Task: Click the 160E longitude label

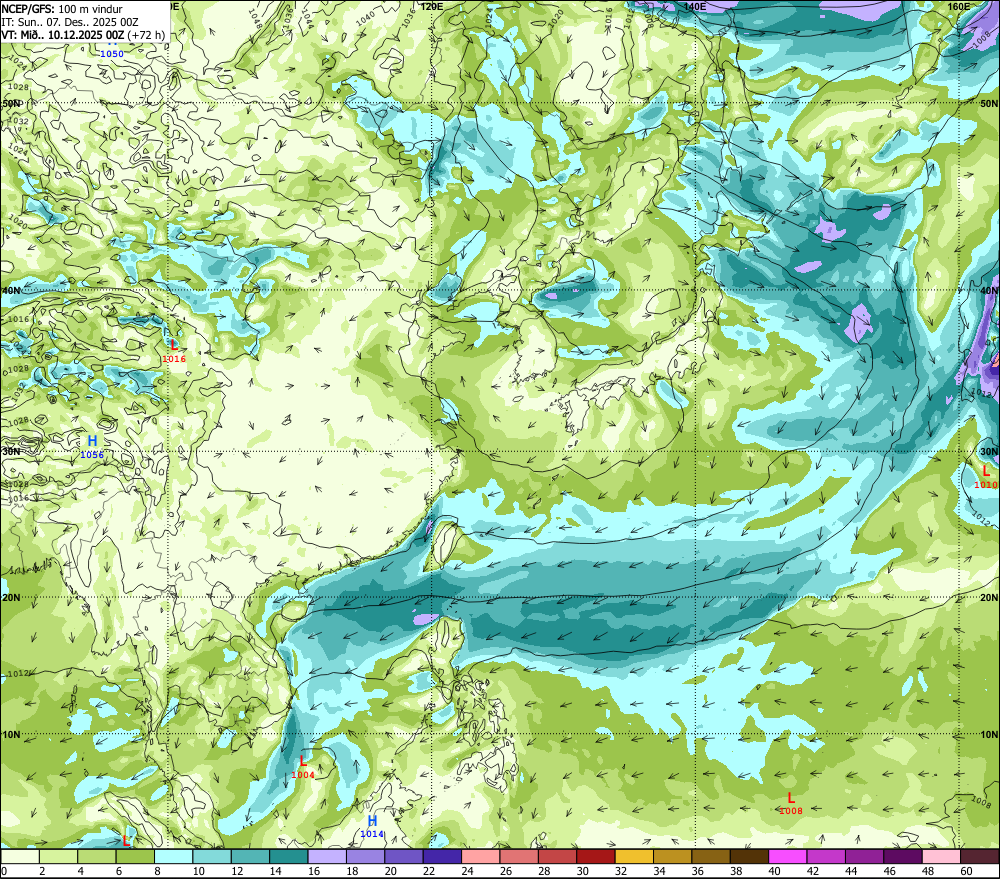Action: click(959, 6)
